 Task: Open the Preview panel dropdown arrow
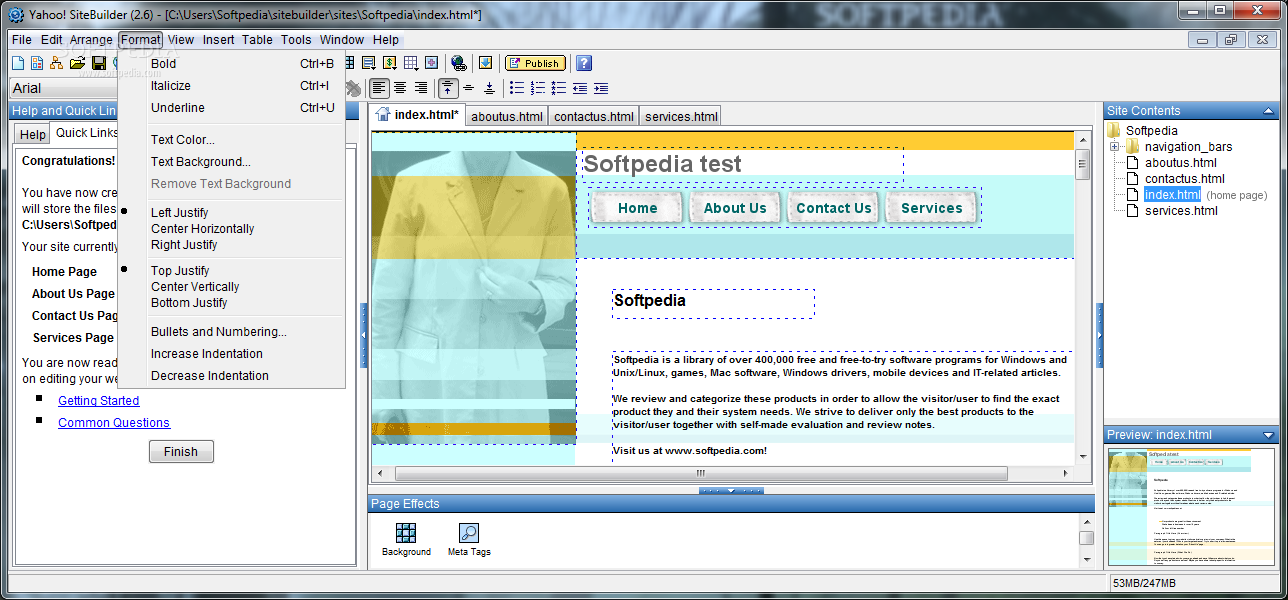point(1269,435)
